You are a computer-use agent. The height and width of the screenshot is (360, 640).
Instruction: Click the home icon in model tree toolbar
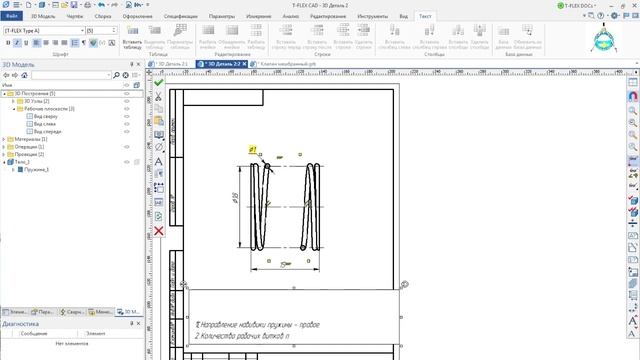24,75
